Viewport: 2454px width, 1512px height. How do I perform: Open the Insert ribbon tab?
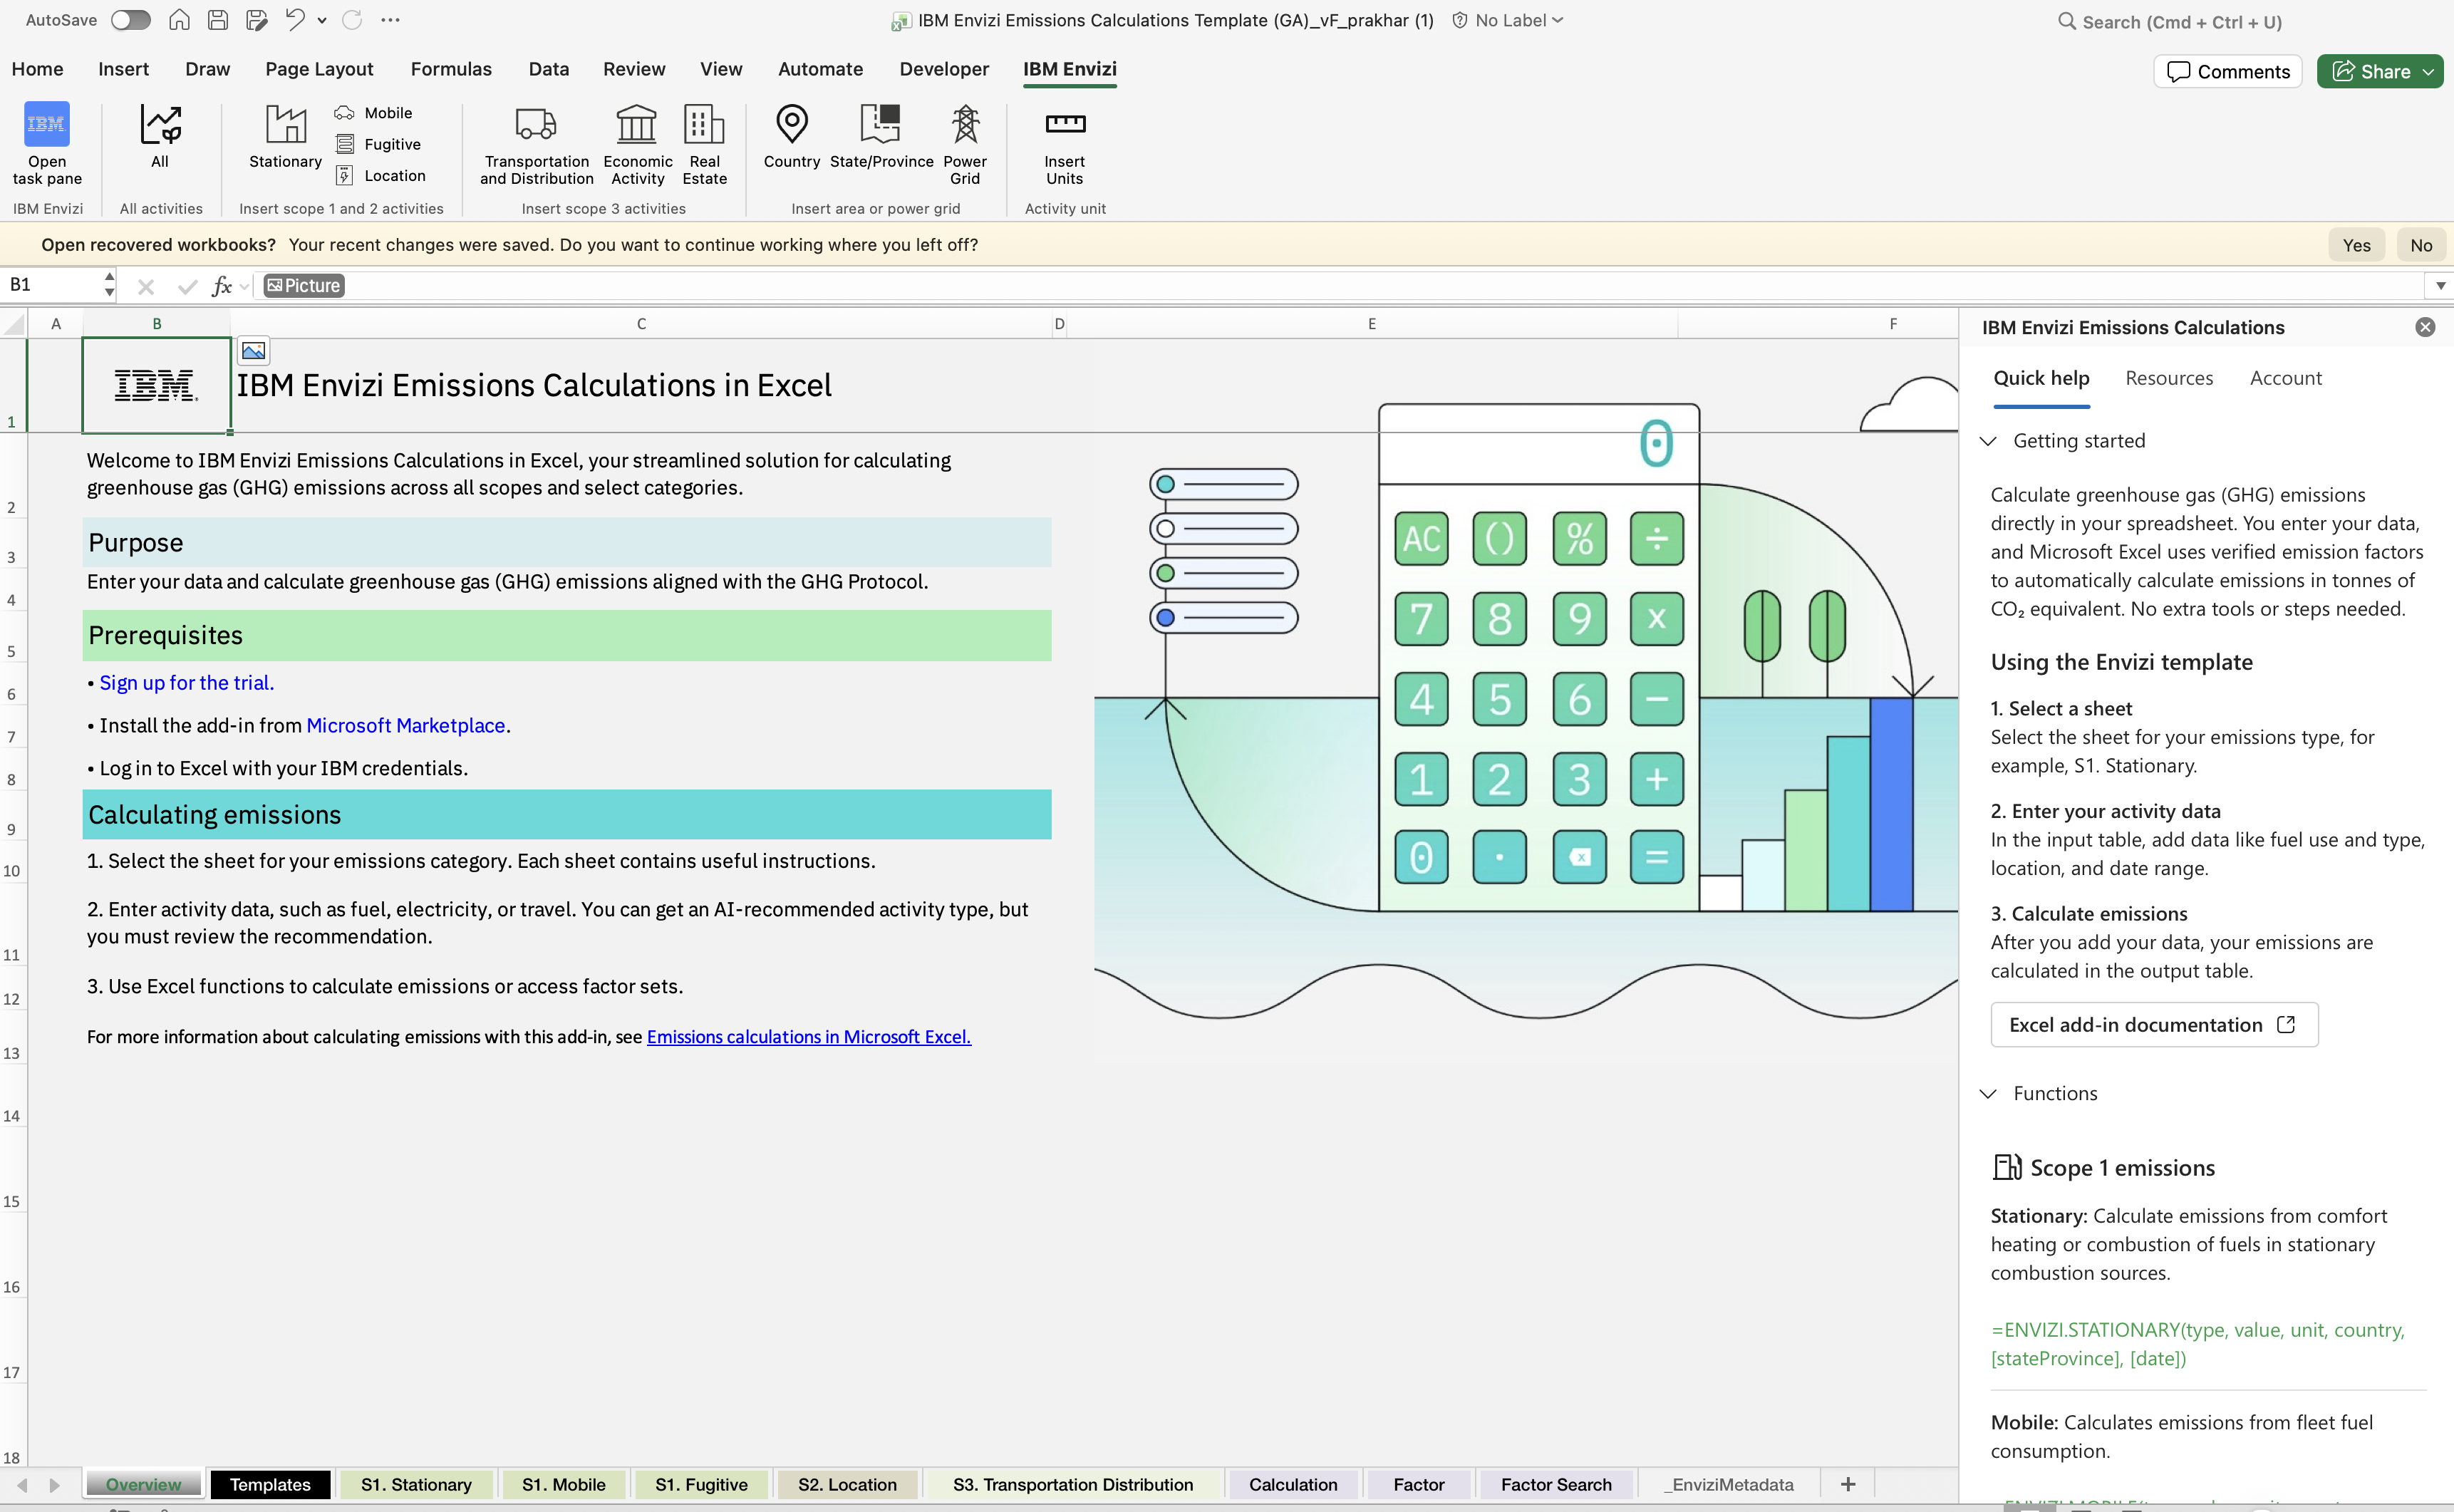123,69
